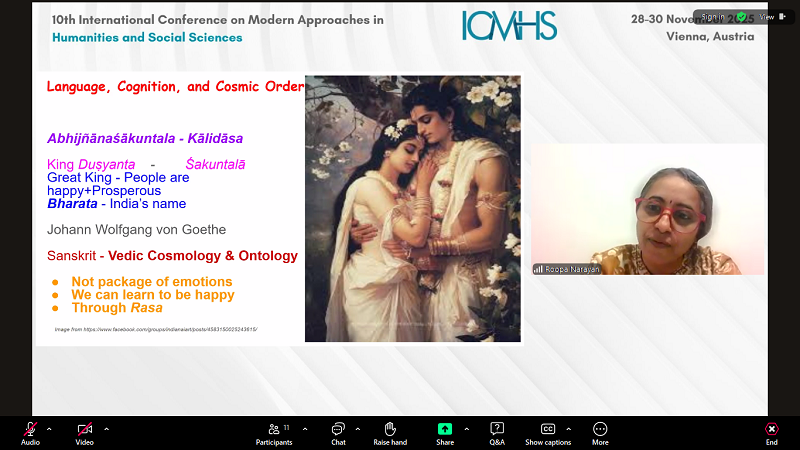Expand the audio options arrow
The image size is (800, 450).
click(52, 429)
